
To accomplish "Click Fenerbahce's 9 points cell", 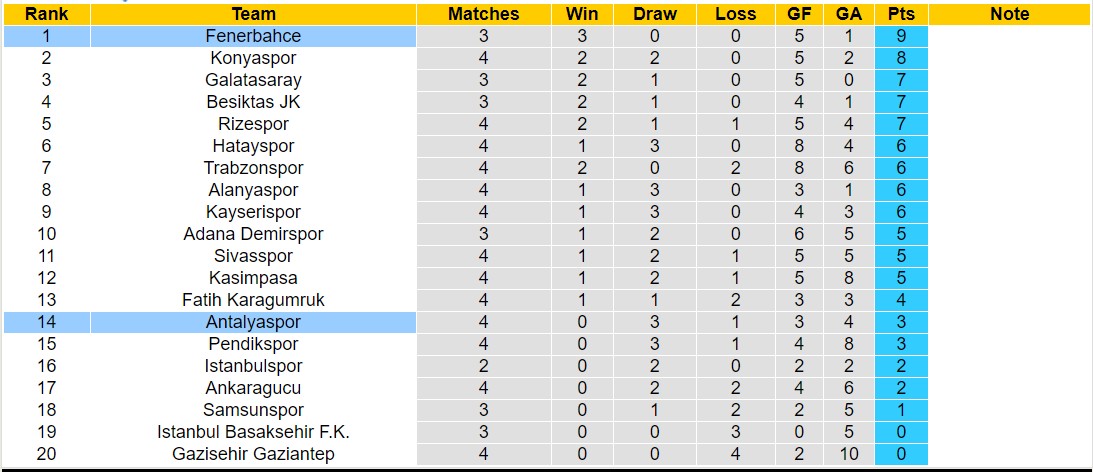I will click(x=901, y=36).
